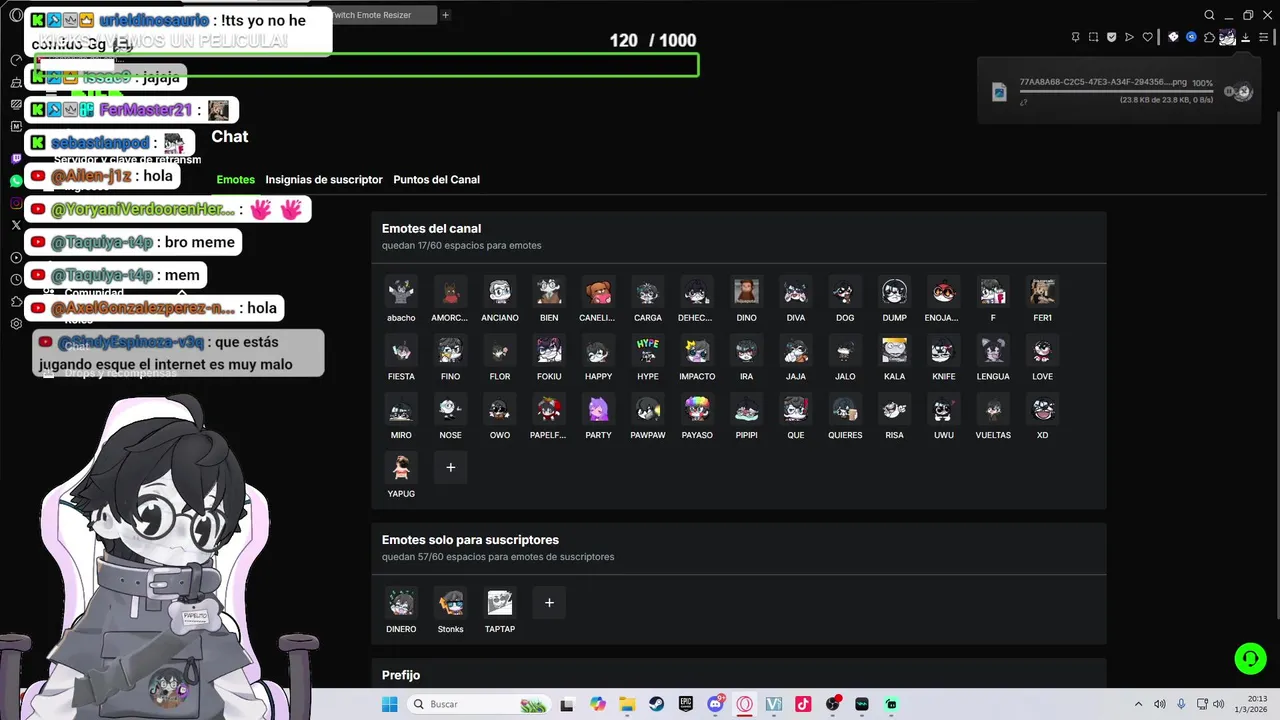The height and width of the screenshot is (720, 1280).
Task: Select the PIPIPI emote
Action: (x=746, y=410)
